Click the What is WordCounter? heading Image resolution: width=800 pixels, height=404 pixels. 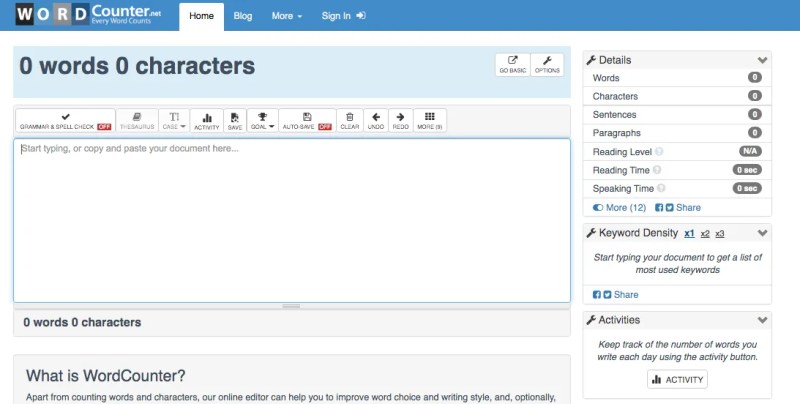[106, 376]
